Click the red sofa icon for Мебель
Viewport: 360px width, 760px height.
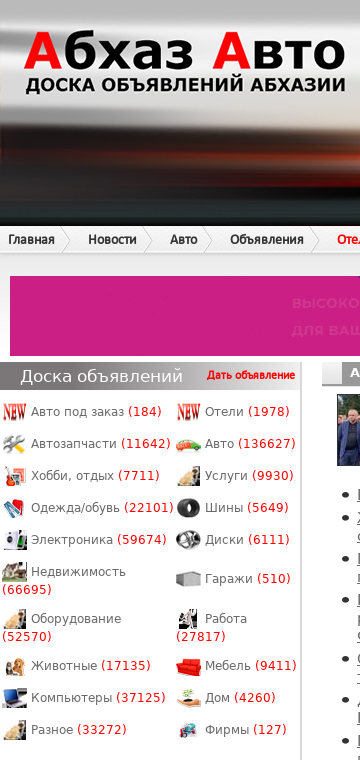188,666
